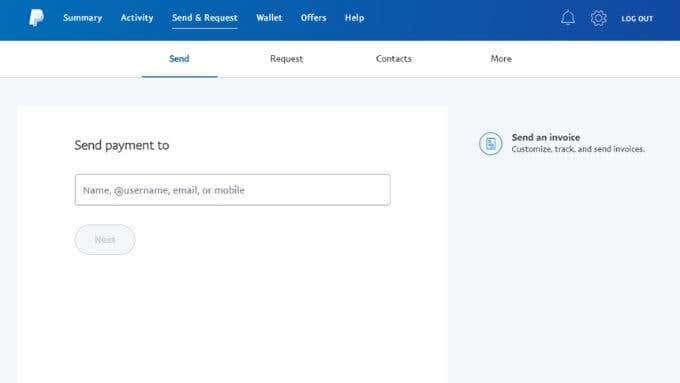Image resolution: width=680 pixels, height=383 pixels.
Task: Open the Activity page
Action: pyautogui.click(x=137, y=18)
